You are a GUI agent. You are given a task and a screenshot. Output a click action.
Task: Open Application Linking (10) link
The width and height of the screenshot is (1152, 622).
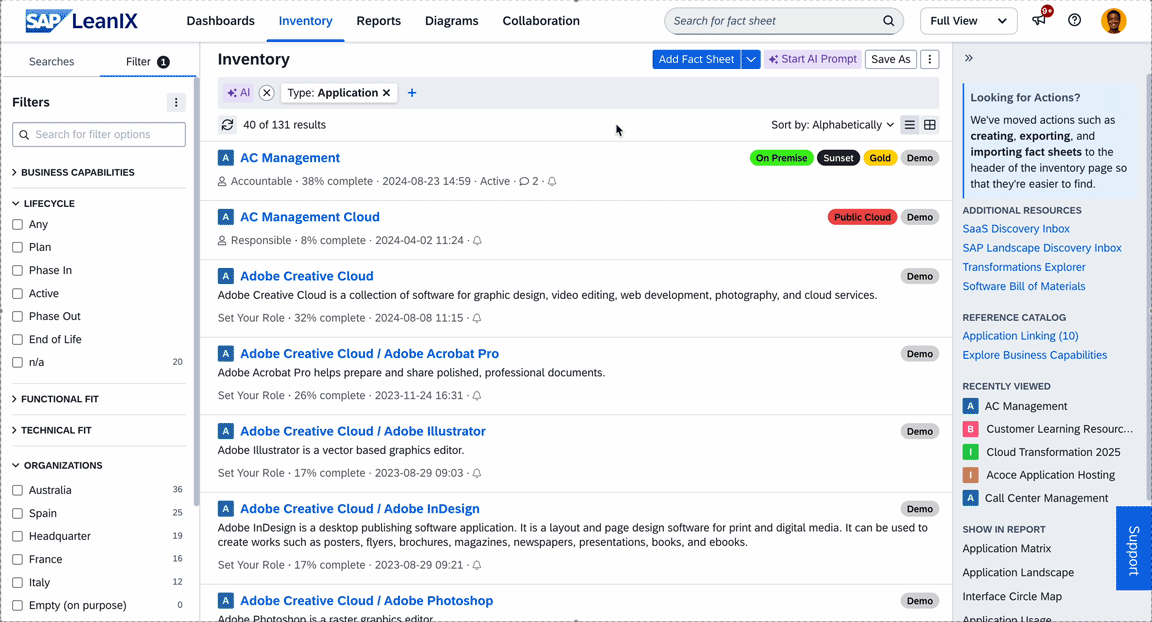tap(1020, 336)
